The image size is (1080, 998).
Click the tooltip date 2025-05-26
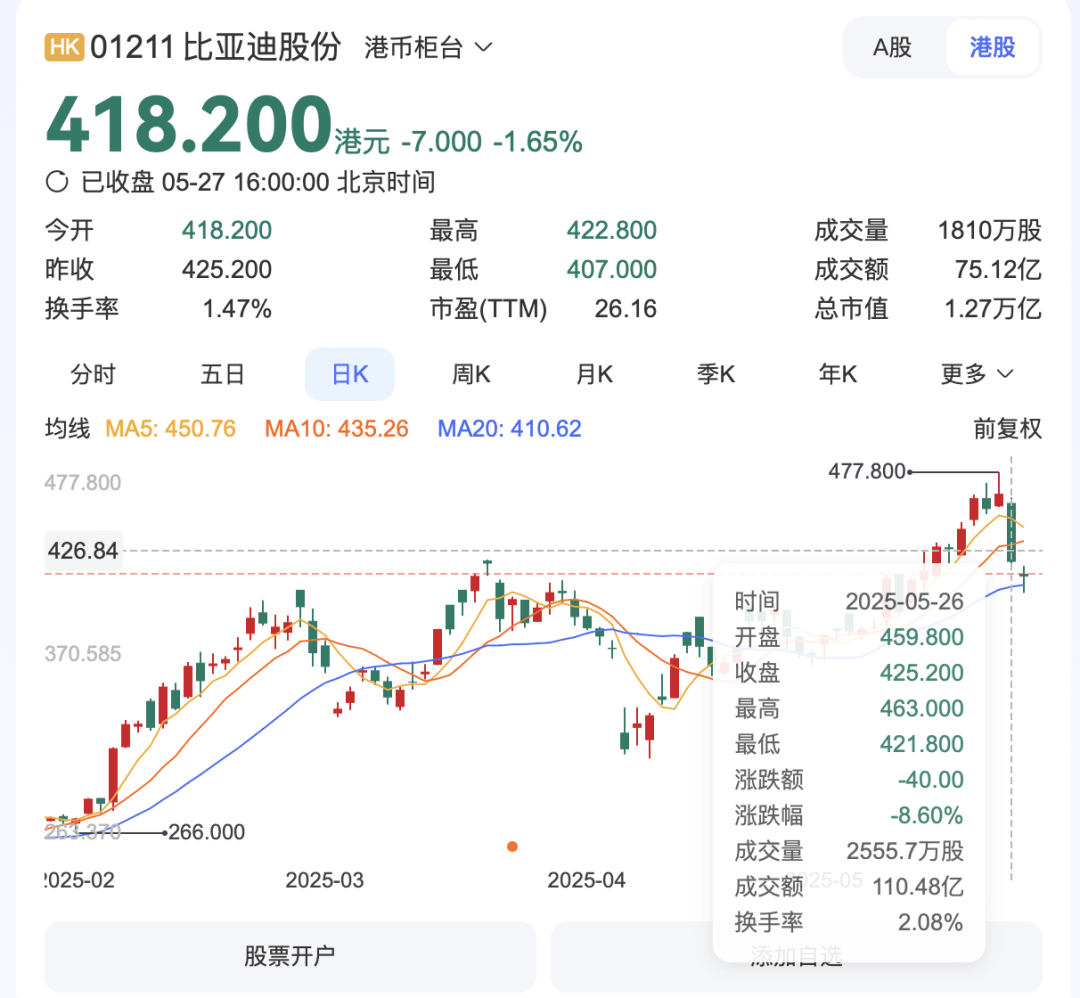click(x=904, y=601)
